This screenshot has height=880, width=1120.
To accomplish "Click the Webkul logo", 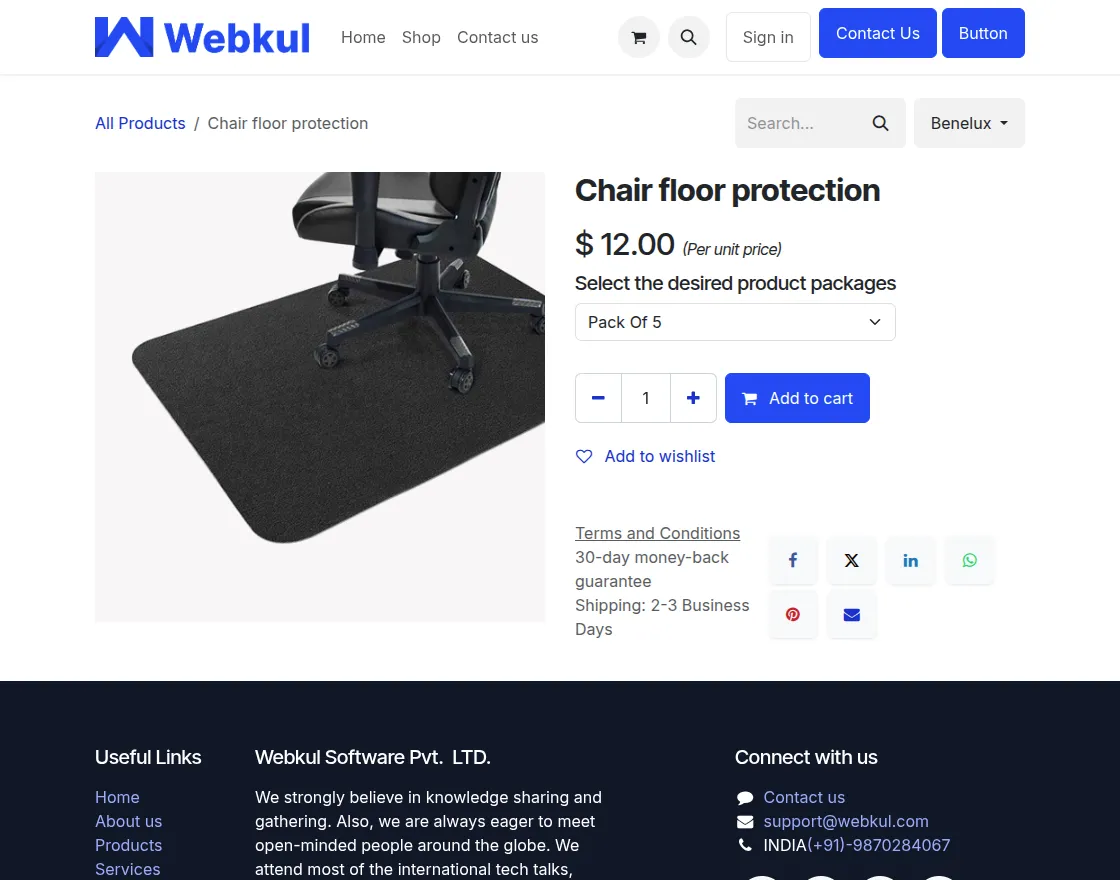I will (x=202, y=37).
